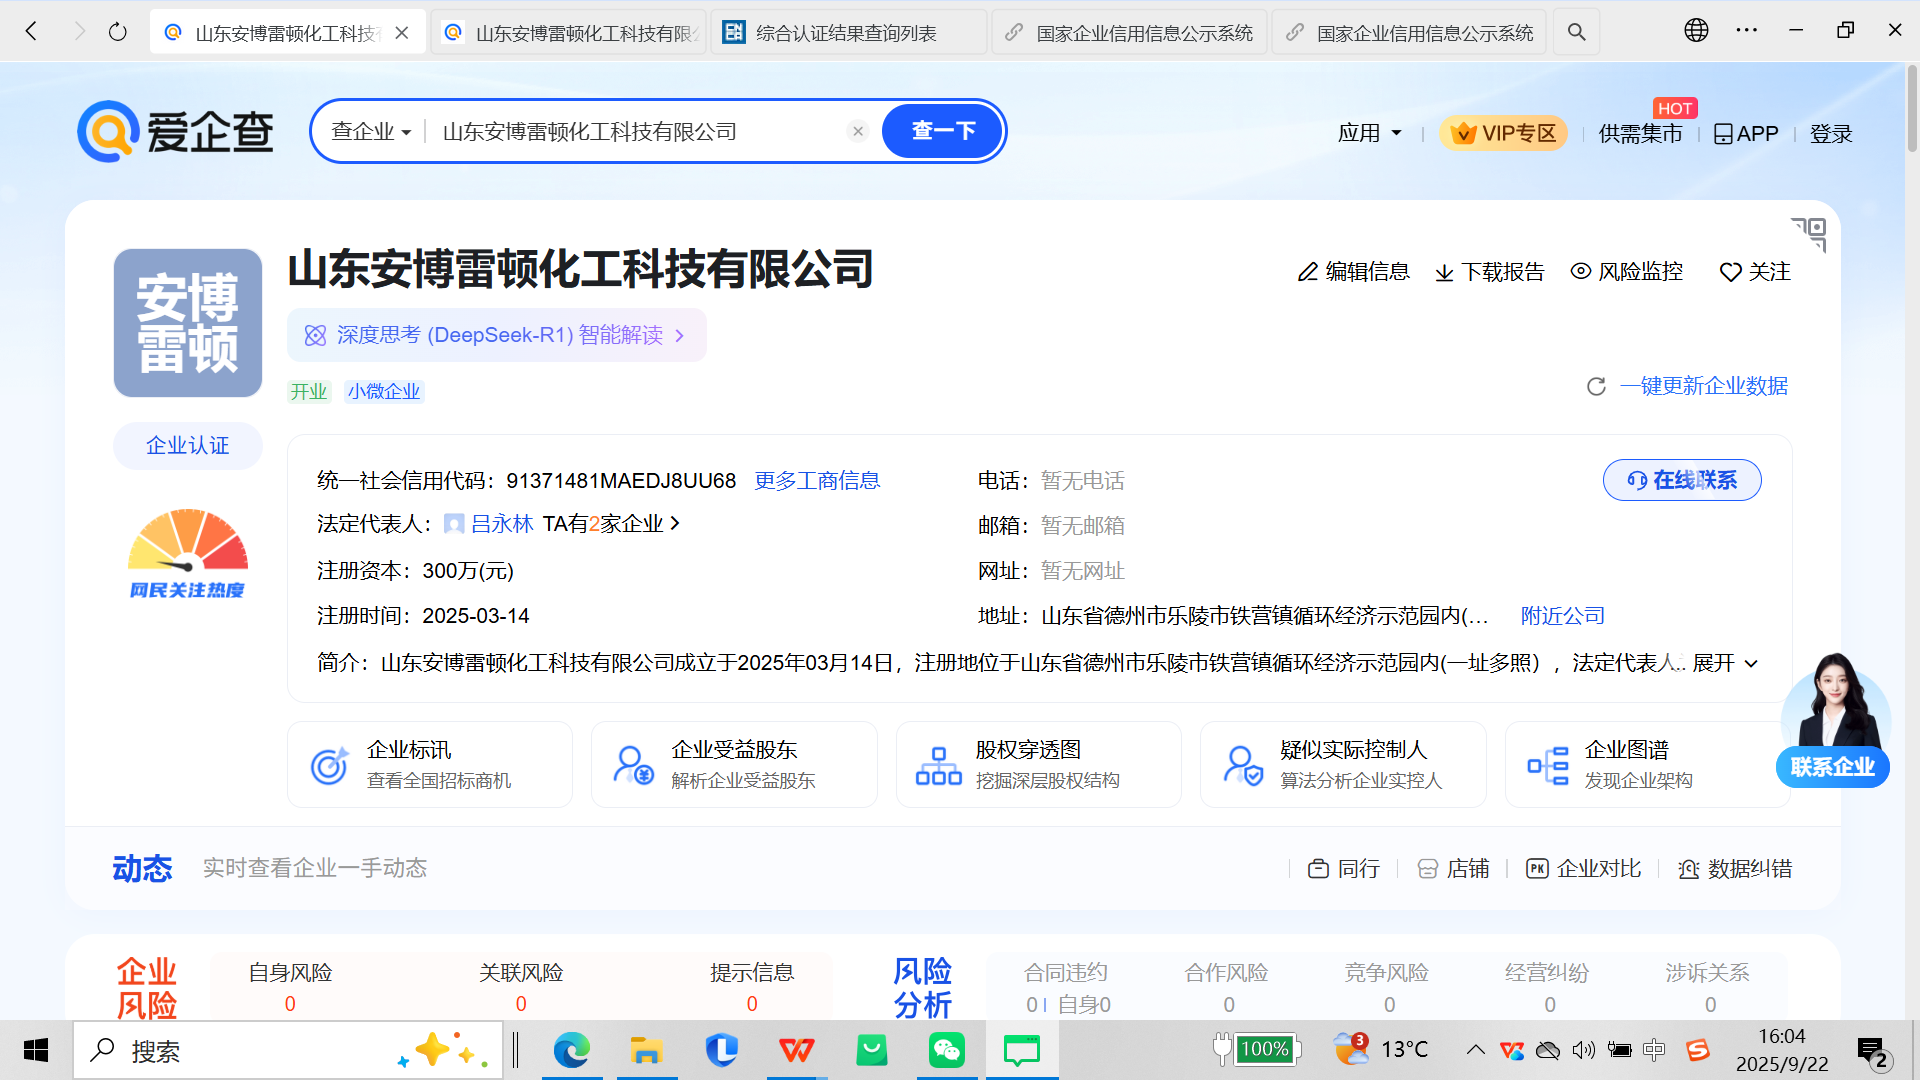Clear the search box with X icon
1920x1080 pixels.
pos(857,131)
